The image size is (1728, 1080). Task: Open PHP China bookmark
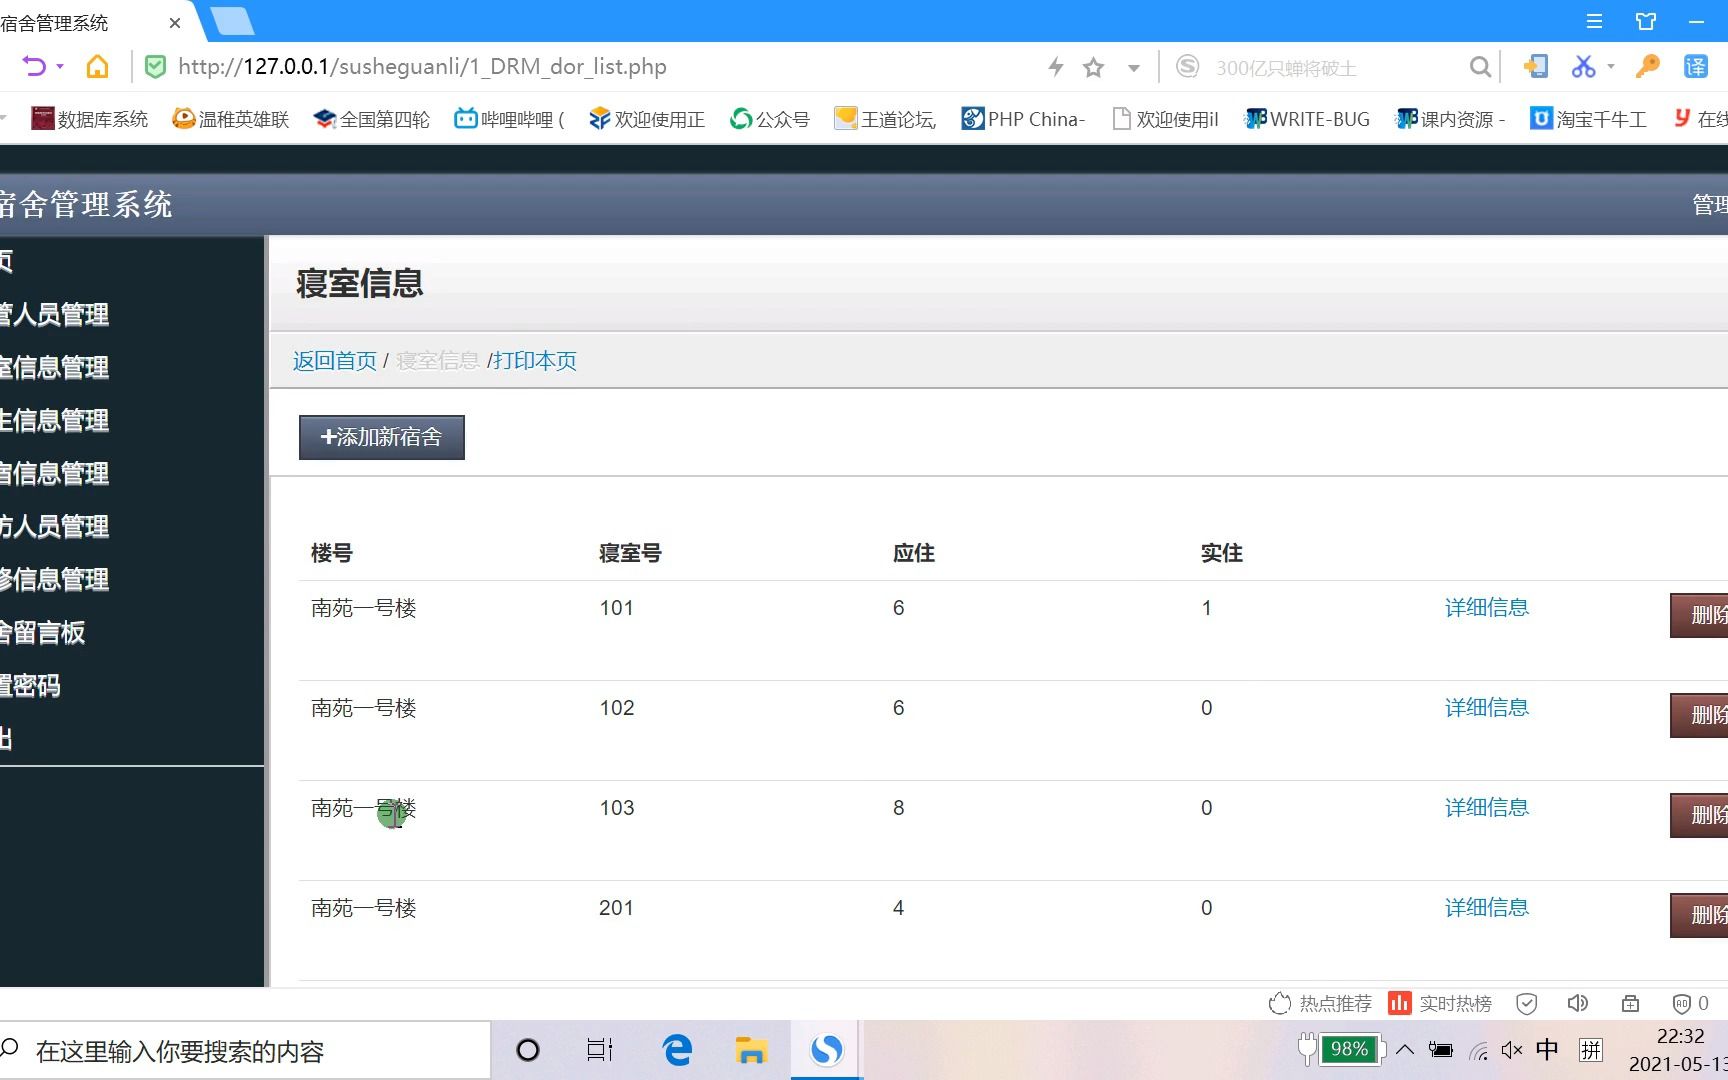click(x=1023, y=119)
